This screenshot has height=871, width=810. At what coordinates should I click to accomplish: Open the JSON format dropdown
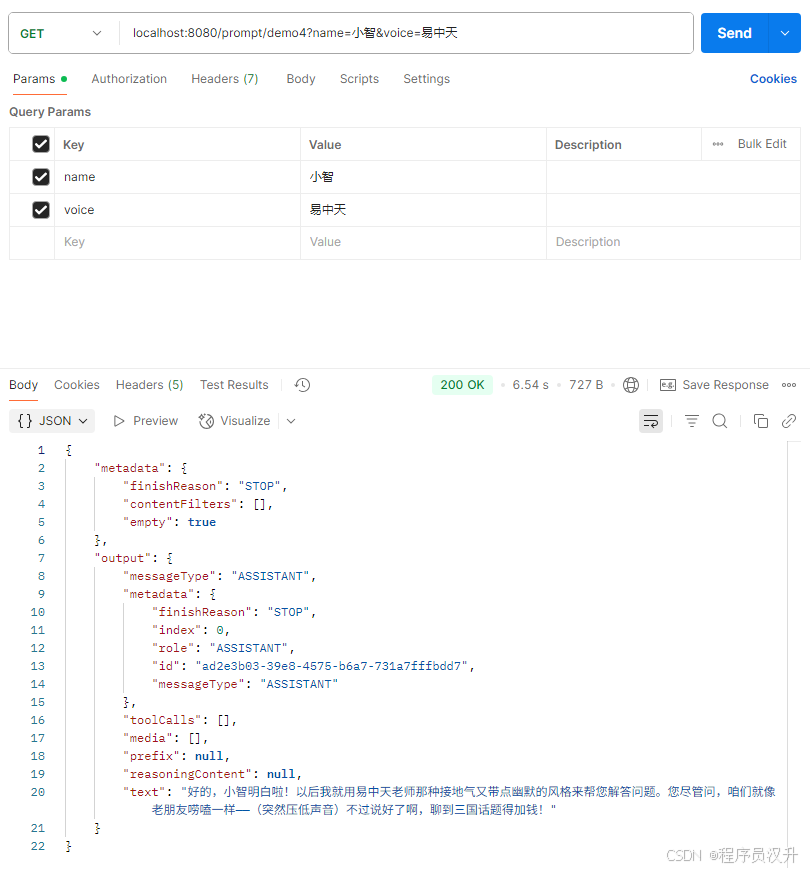[52, 421]
